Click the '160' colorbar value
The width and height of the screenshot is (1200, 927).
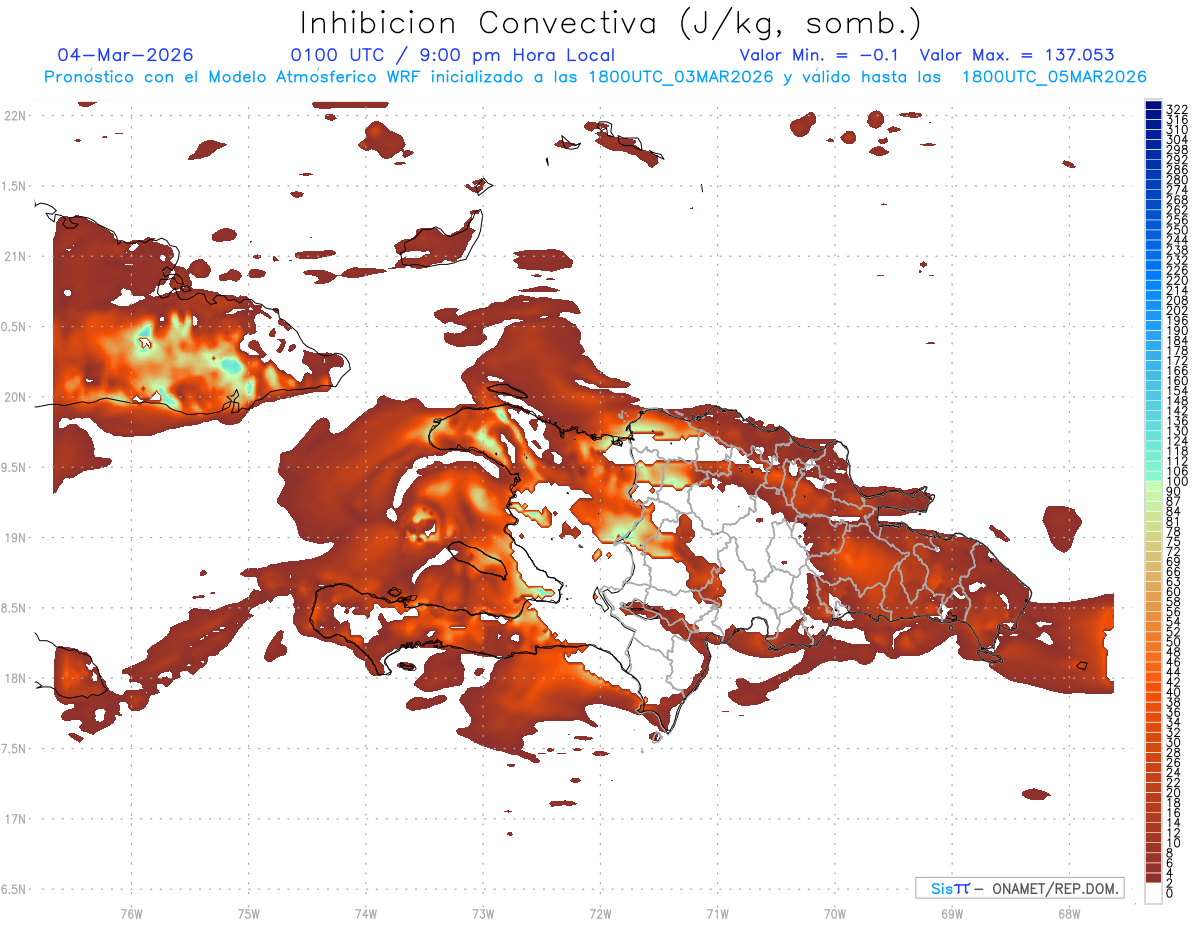(x=1176, y=380)
